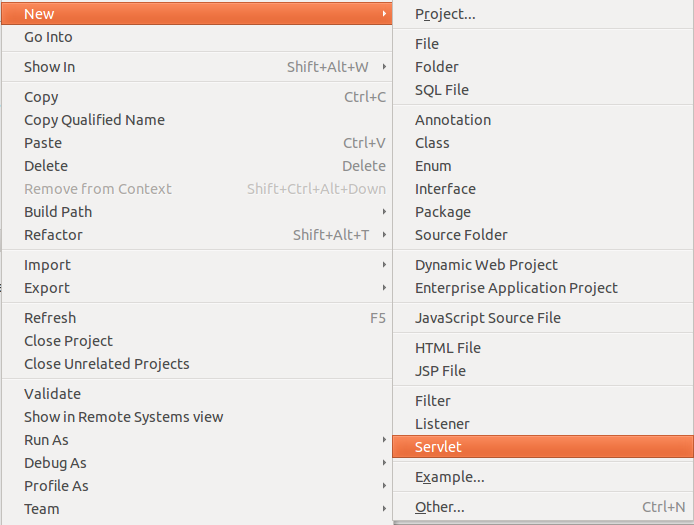Choose Delete in the context menu
This screenshot has height=525, width=694.
pyautogui.click(x=197, y=166)
